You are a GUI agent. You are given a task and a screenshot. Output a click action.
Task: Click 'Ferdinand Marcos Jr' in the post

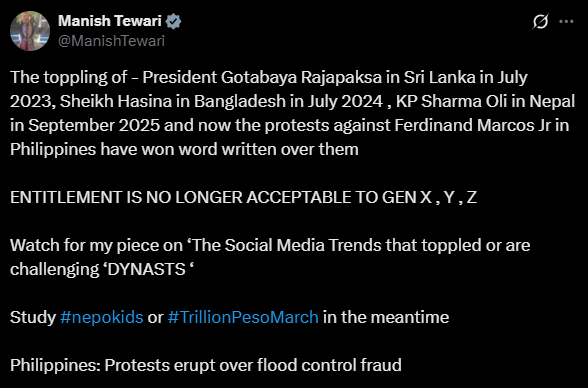click(x=472, y=125)
